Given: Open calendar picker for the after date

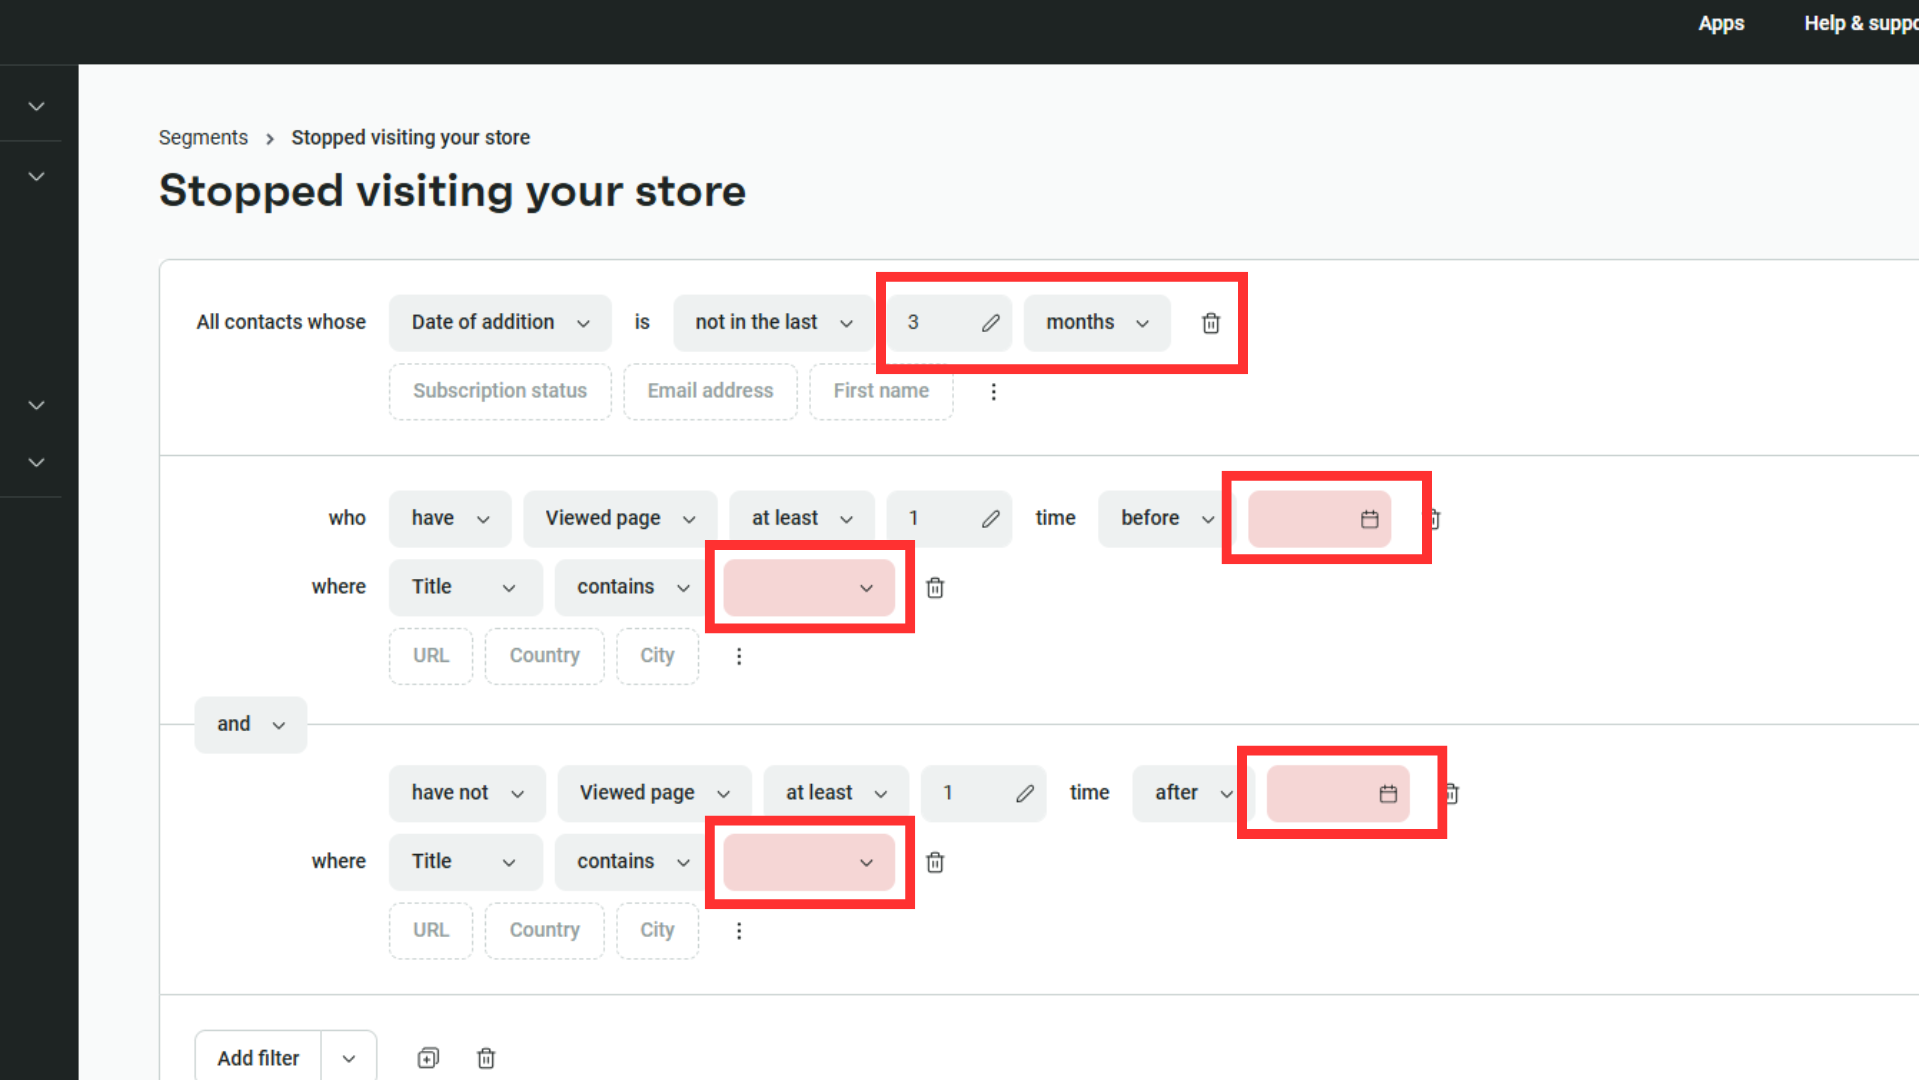Looking at the screenshot, I should pyautogui.click(x=1387, y=794).
